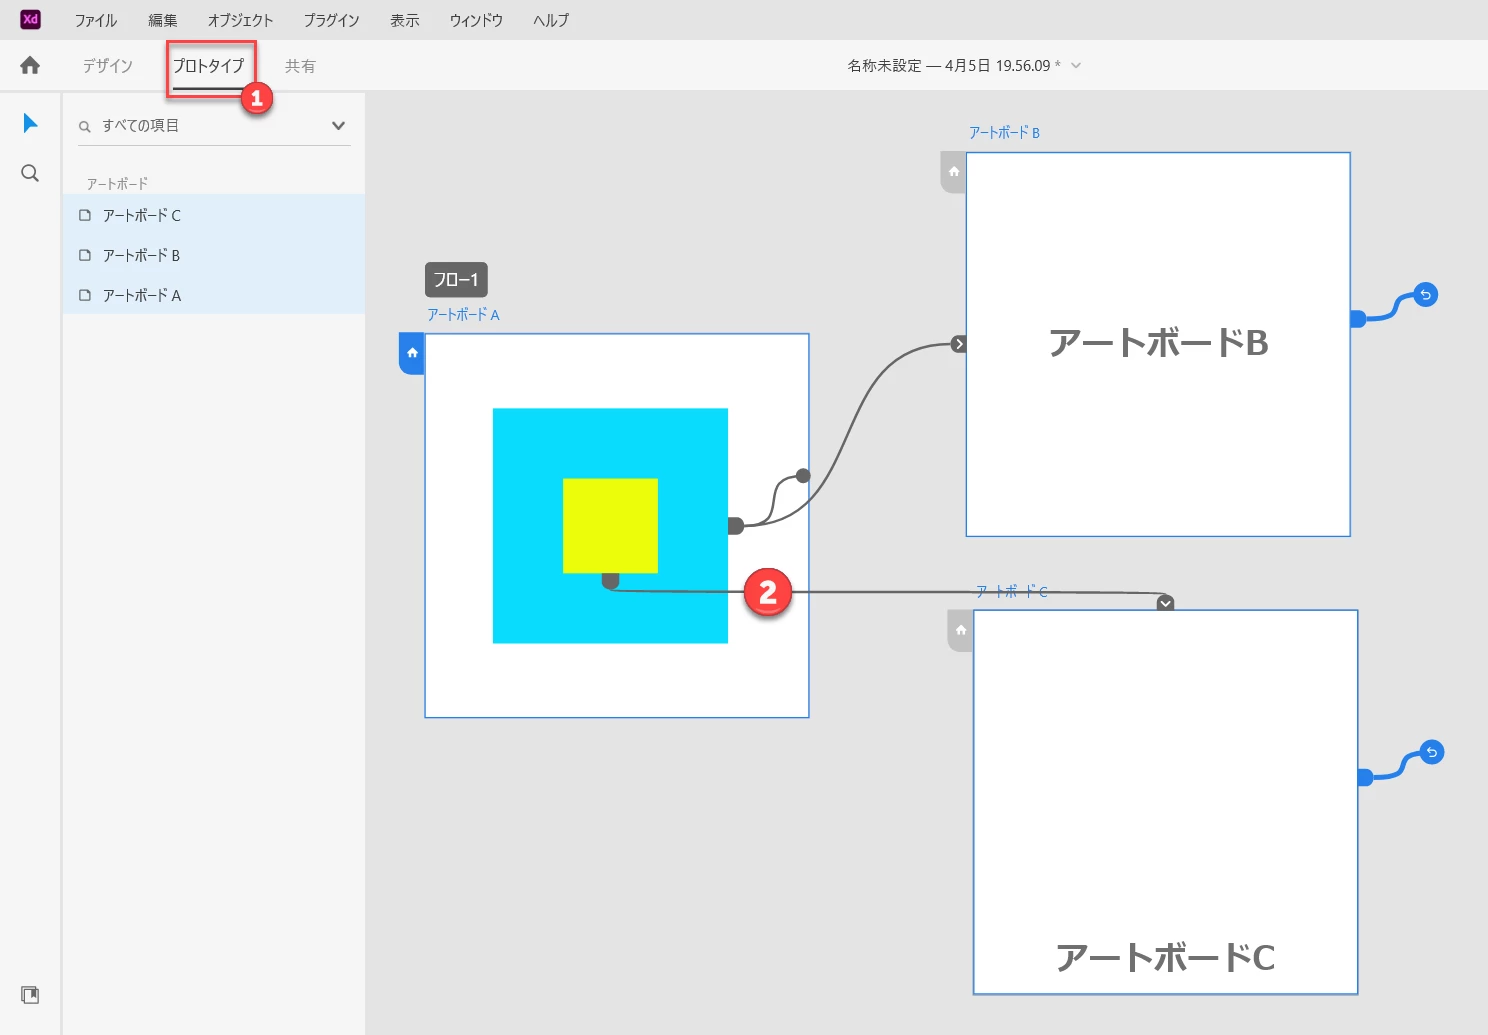This screenshot has width=1488, height=1035.
Task: Click the gray home flag on アートボード C
Action: pyautogui.click(x=961, y=631)
